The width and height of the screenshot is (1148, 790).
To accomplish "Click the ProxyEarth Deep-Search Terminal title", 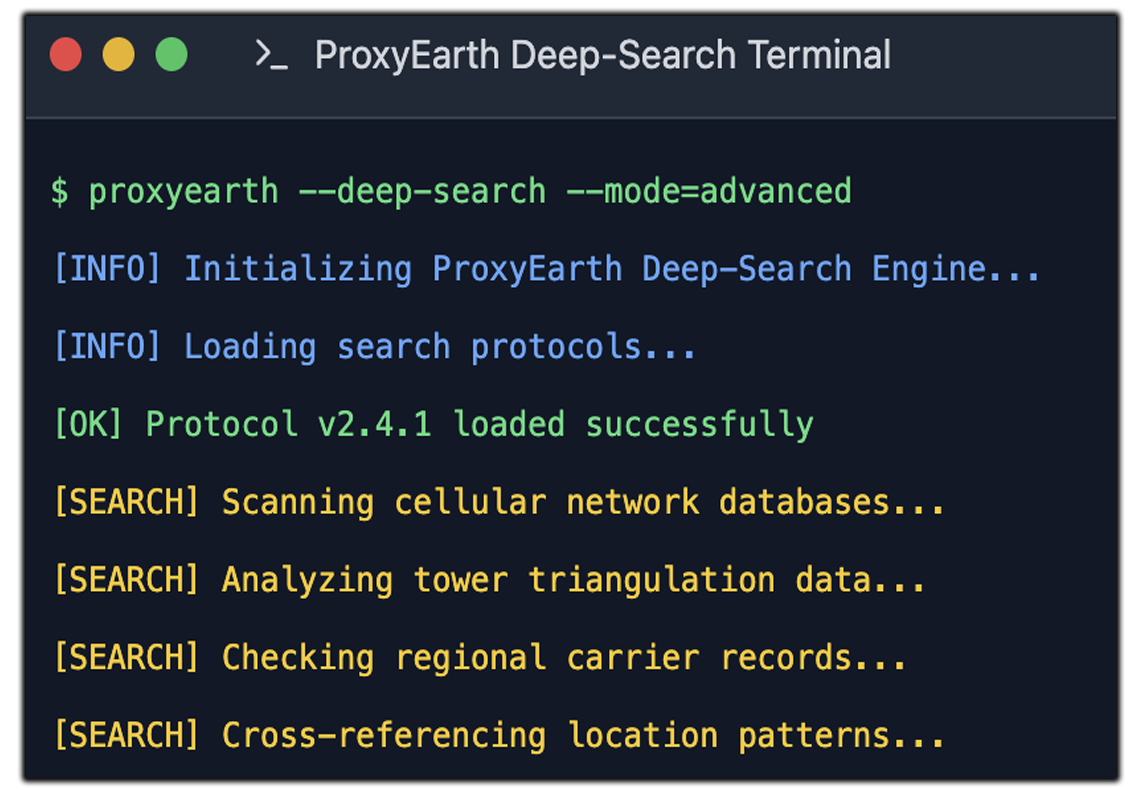I will [x=602, y=55].
